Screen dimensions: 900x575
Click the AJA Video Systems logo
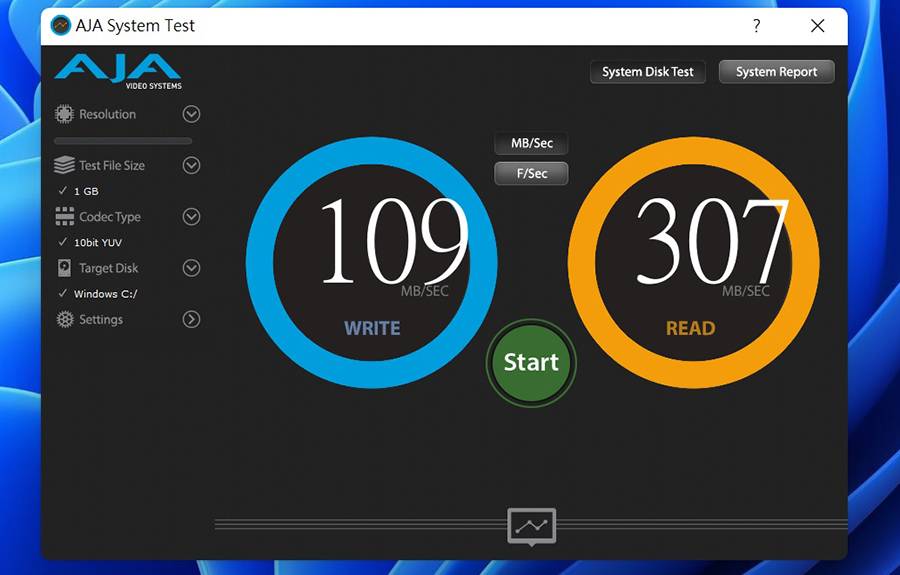(x=118, y=72)
